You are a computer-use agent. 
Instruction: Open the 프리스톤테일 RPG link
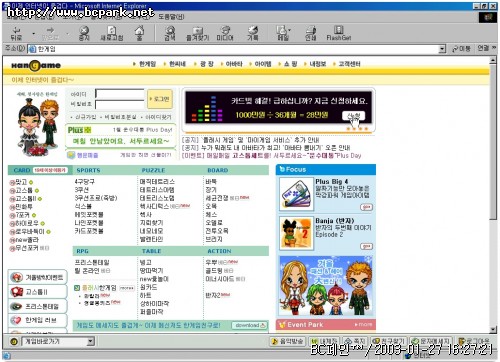[92, 263]
